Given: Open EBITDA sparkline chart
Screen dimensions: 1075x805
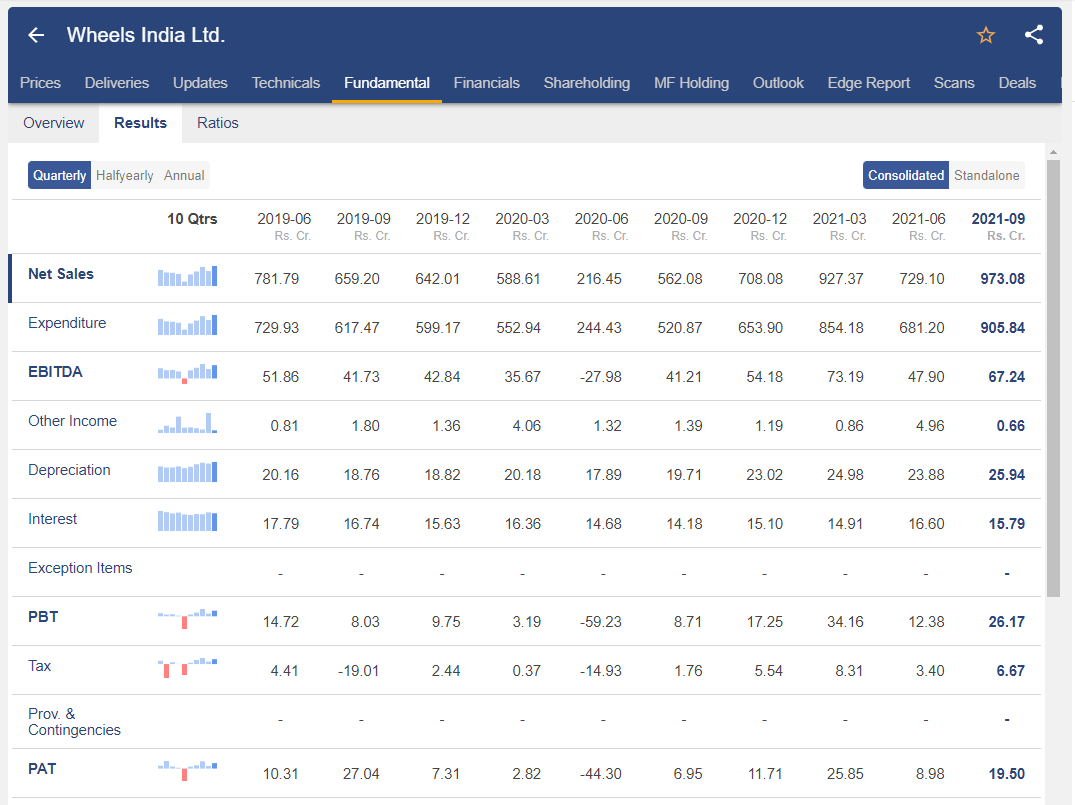Looking at the screenshot, I should tap(187, 374).
